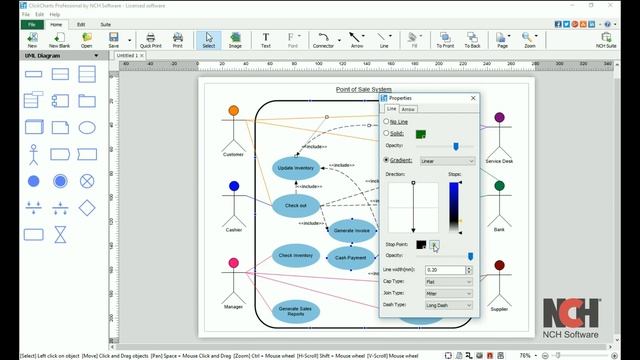The image size is (640, 360).
Task: Click the Line width input field
Action: pyautogui.click(x=445, y=270)
